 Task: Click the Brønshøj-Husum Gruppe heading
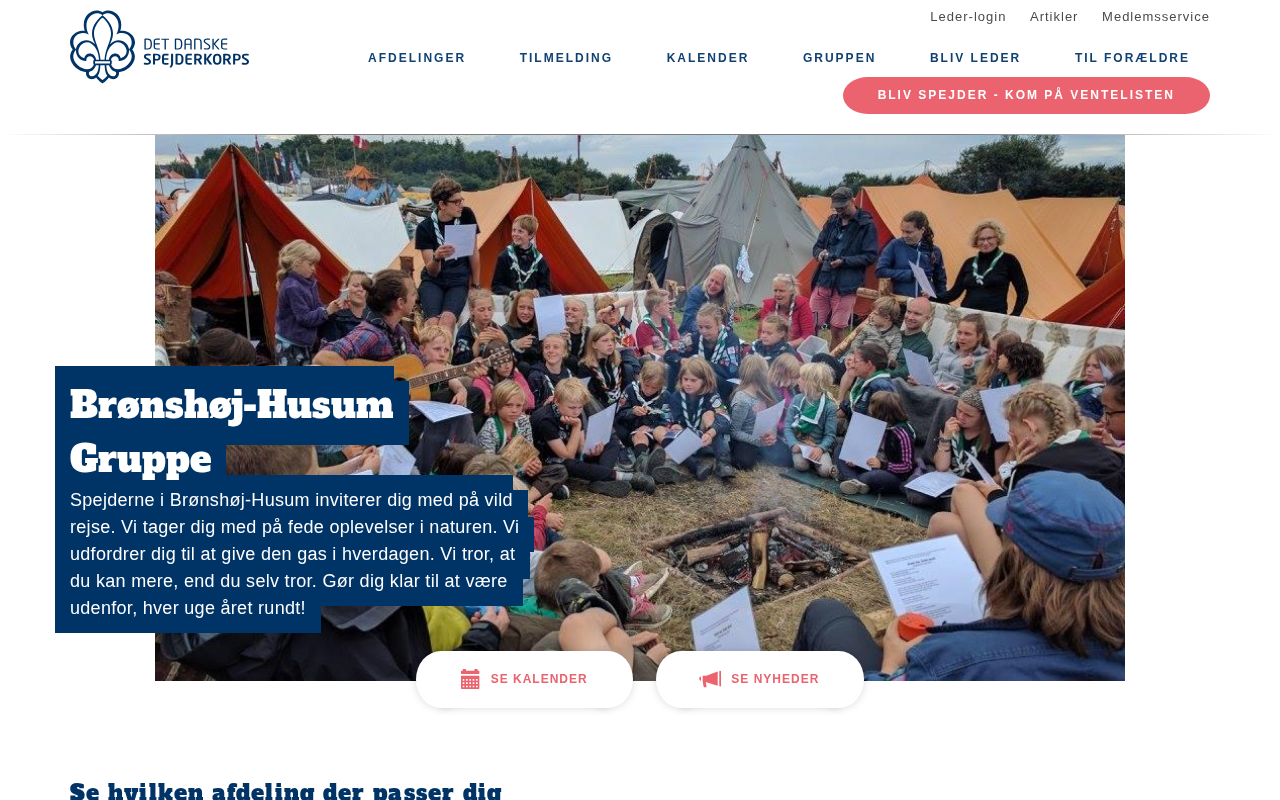tap(232, 432)
